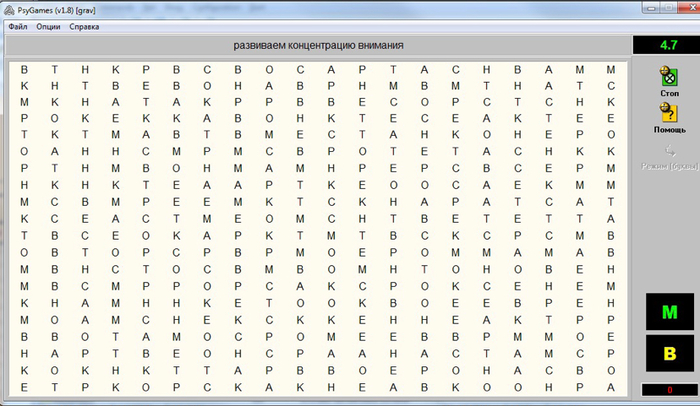
Task: Click the PsyGames (v1.8) title bar text
Action: pos(50,8)
